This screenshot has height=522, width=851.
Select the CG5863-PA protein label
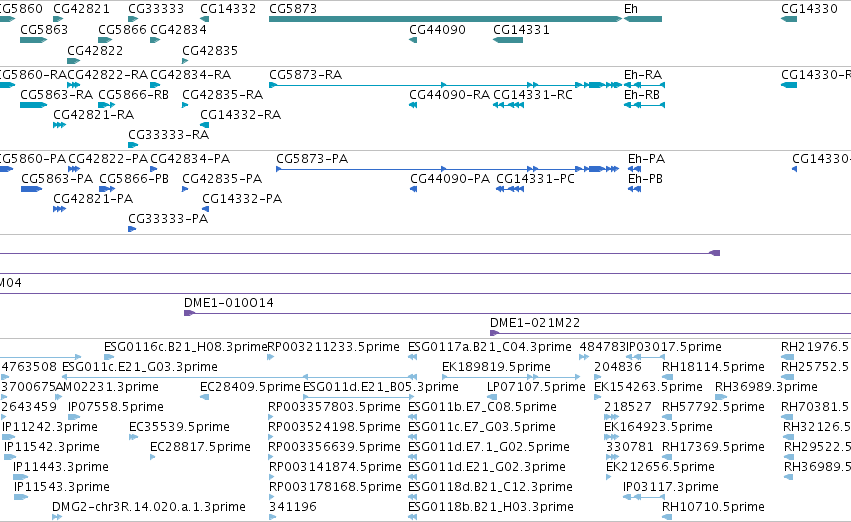[x=57, y=179]
